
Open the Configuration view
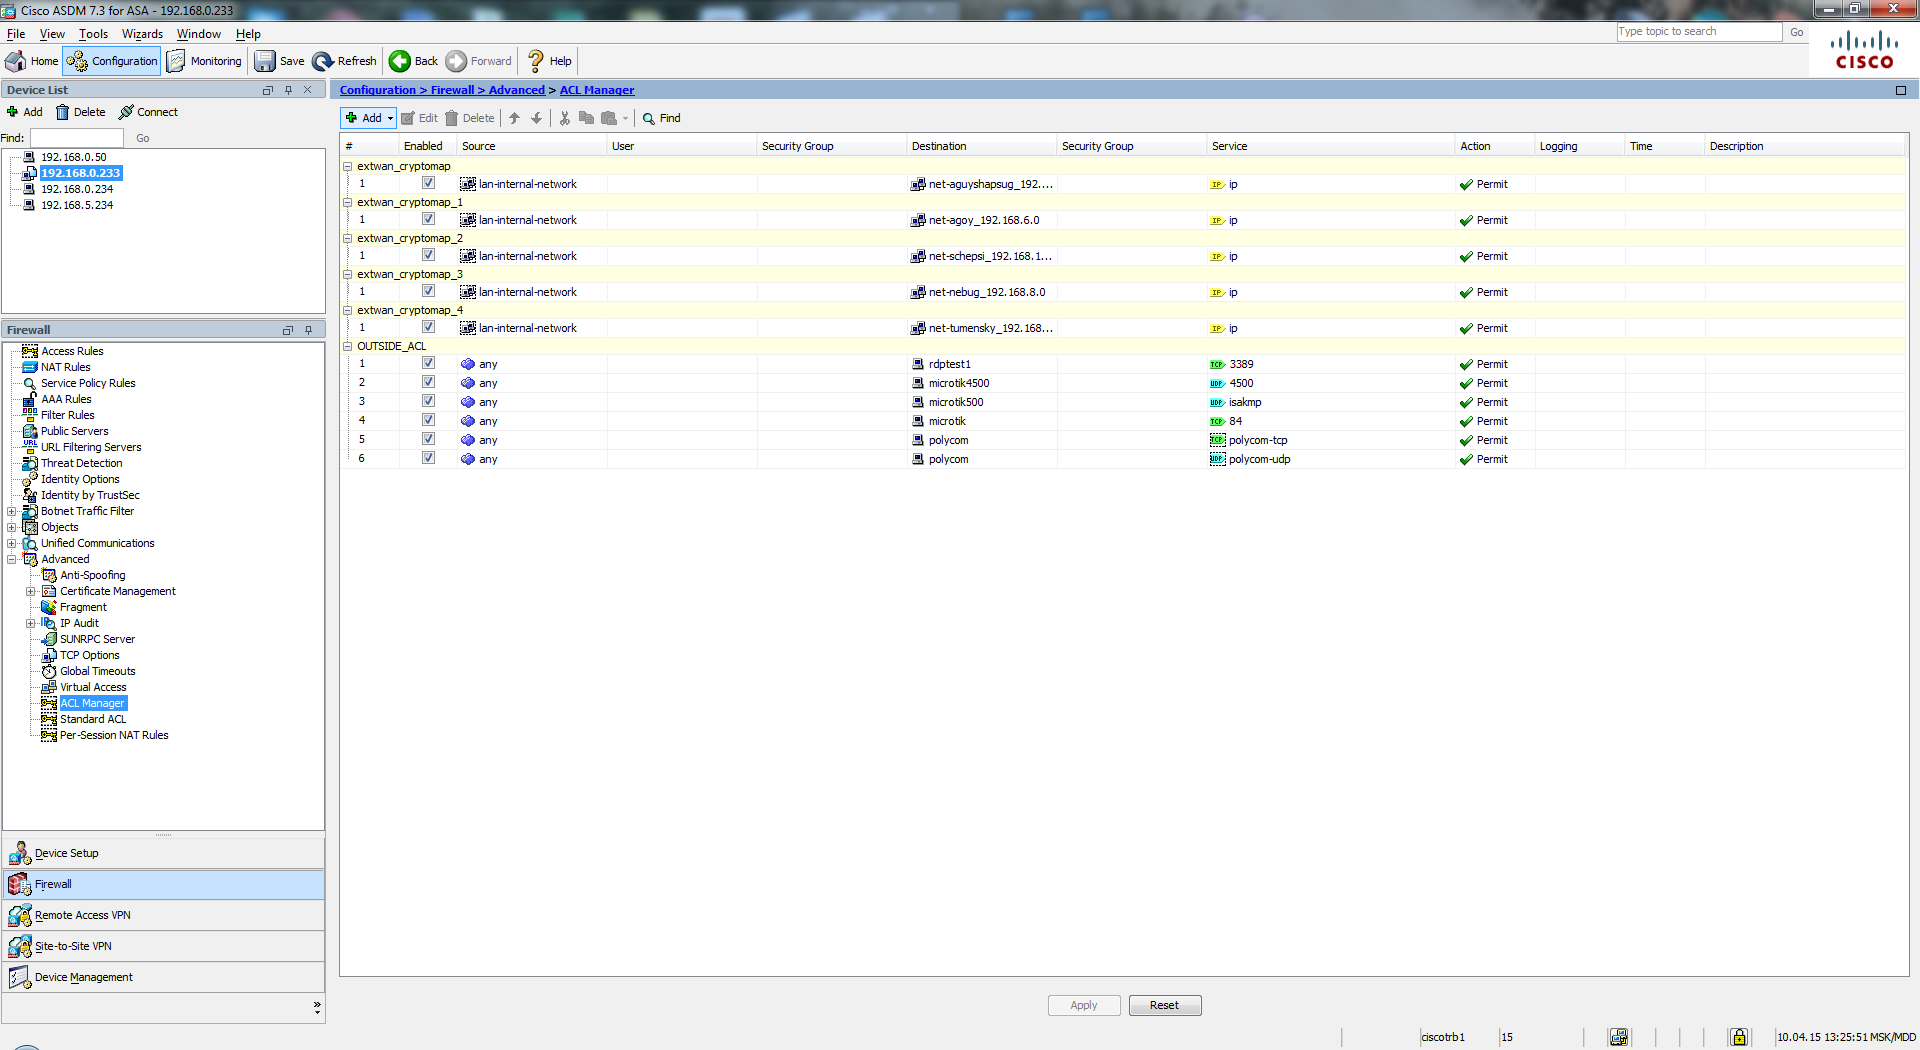point(112,61)
